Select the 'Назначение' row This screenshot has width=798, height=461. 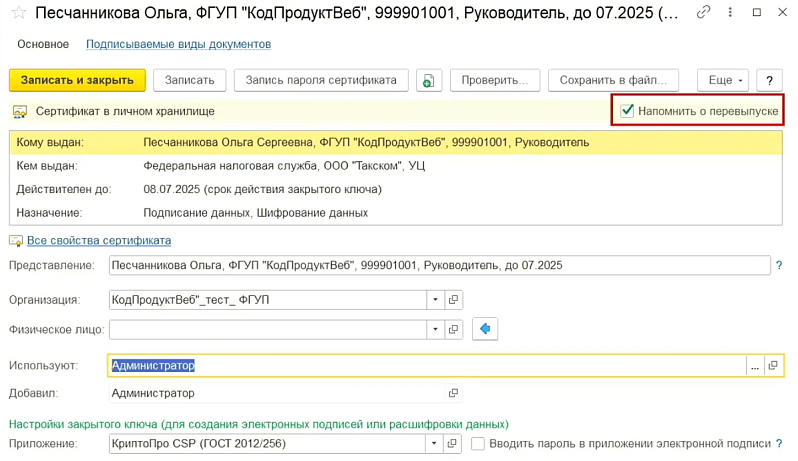pos(396,213)
